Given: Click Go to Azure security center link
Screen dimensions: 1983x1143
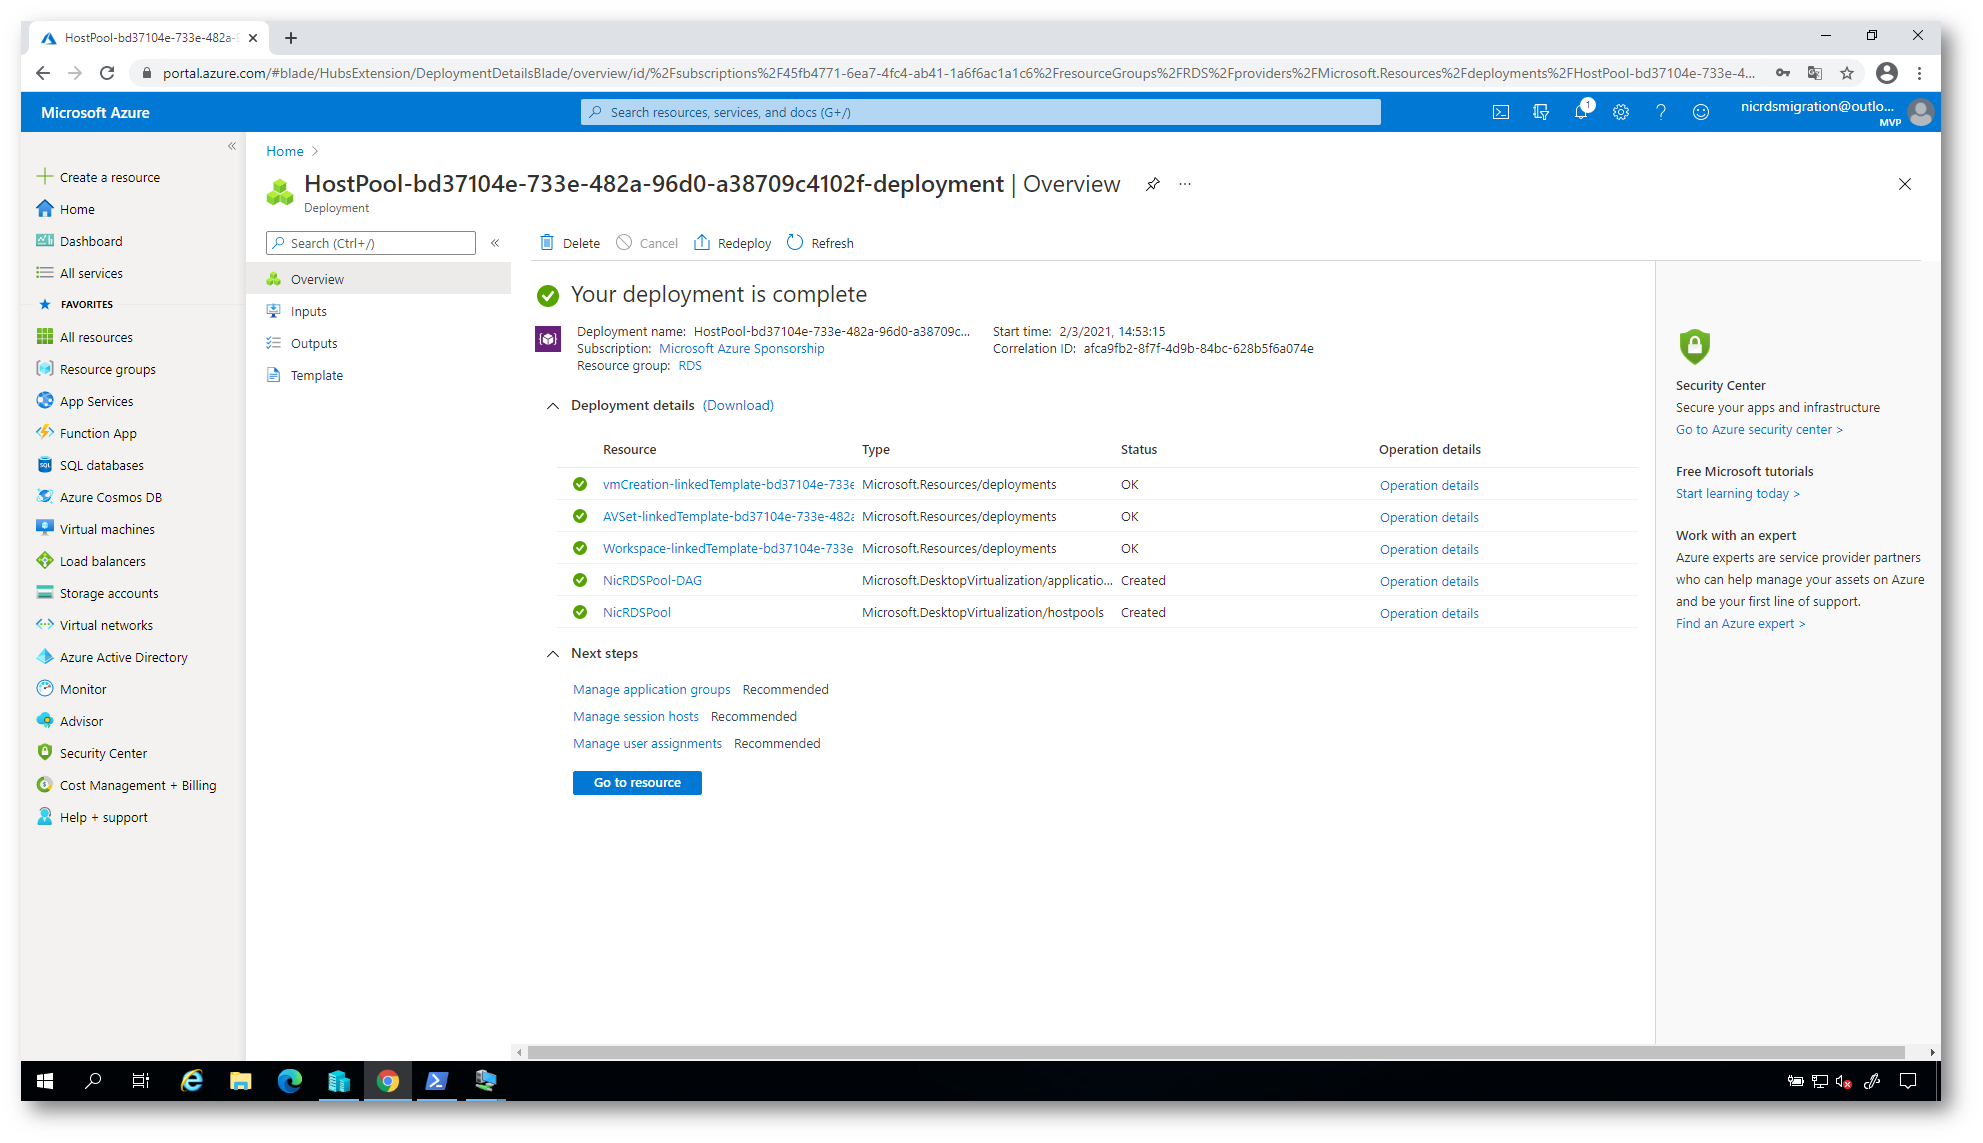Looking at the screenshot, I should point(1759,430).
